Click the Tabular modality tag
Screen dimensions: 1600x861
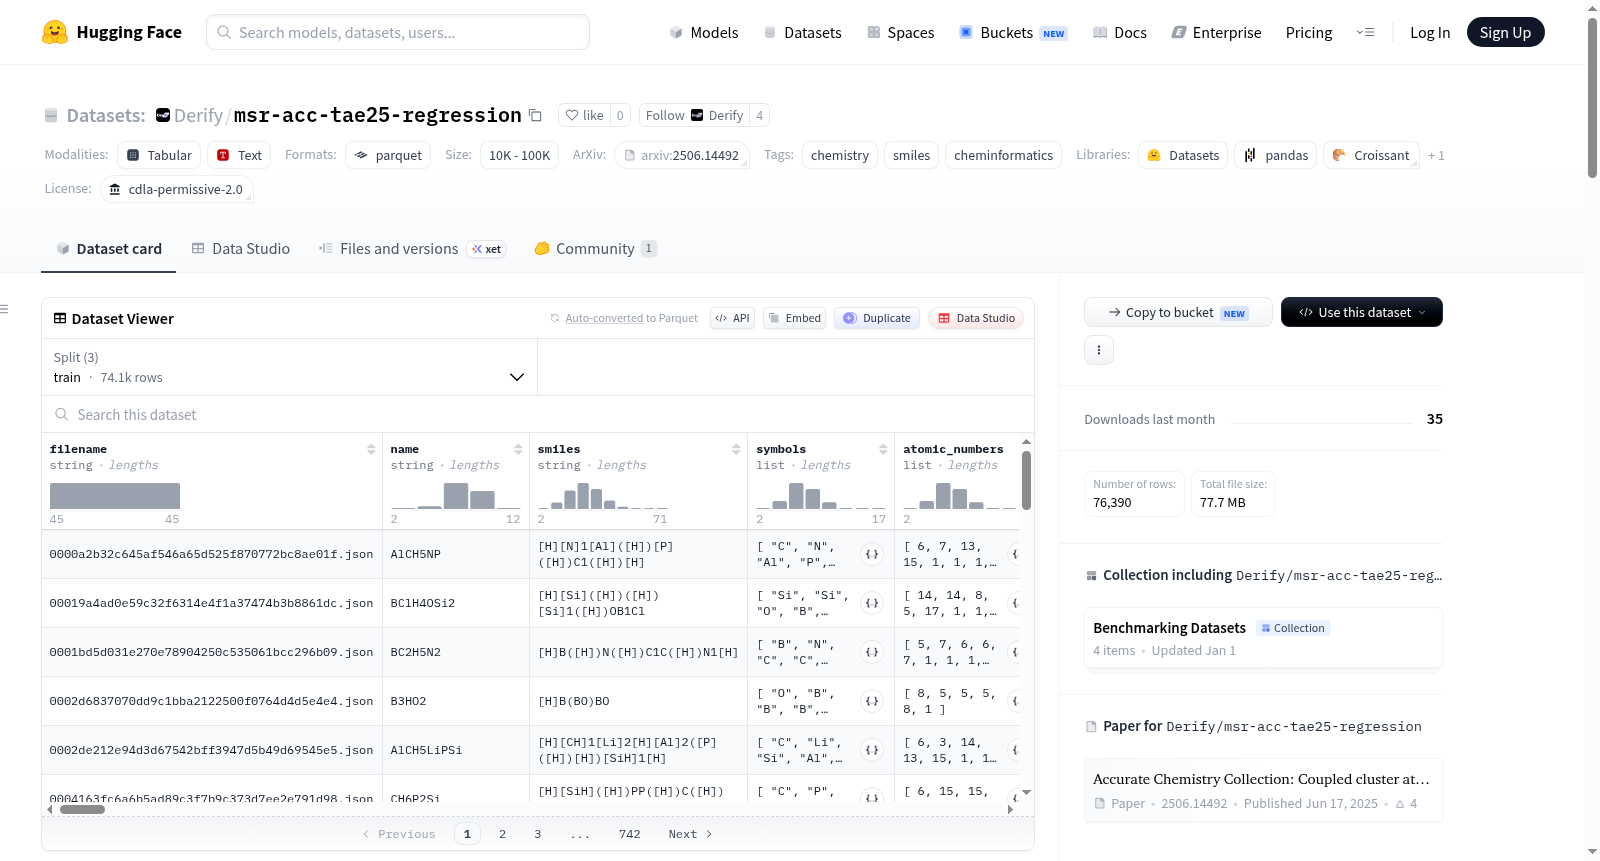[x=159, y=155]
